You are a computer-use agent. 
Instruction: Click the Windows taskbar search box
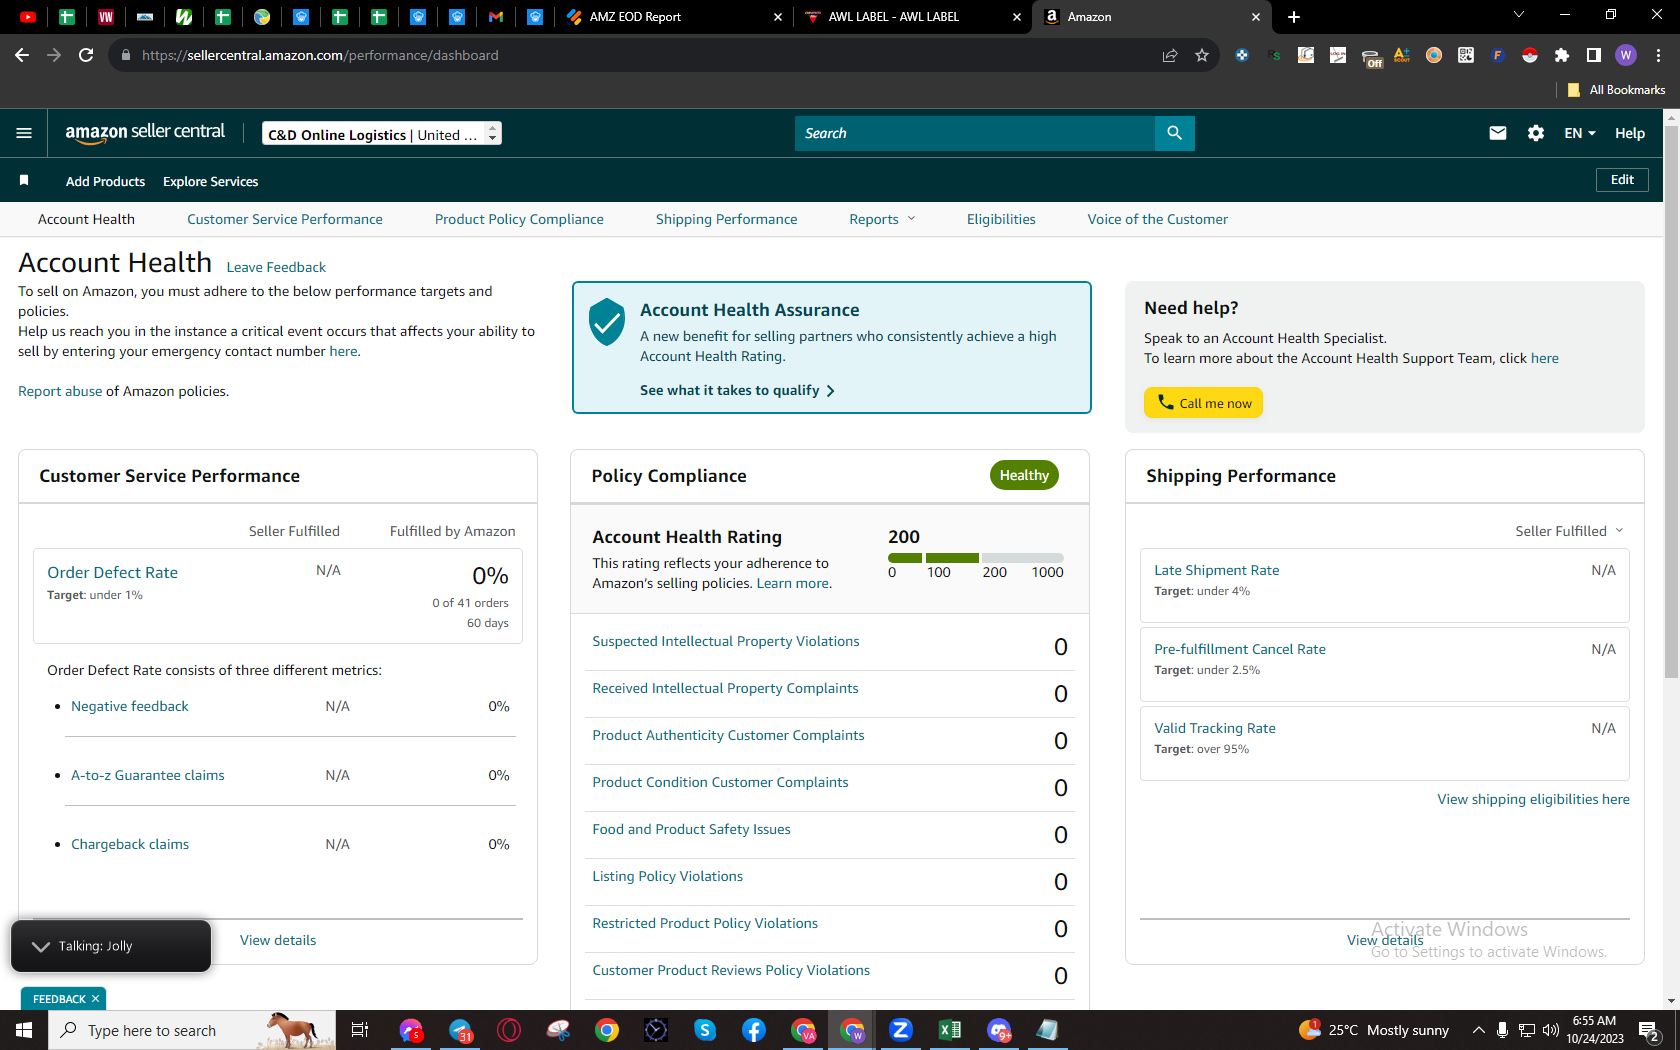tap(192, 1030)
